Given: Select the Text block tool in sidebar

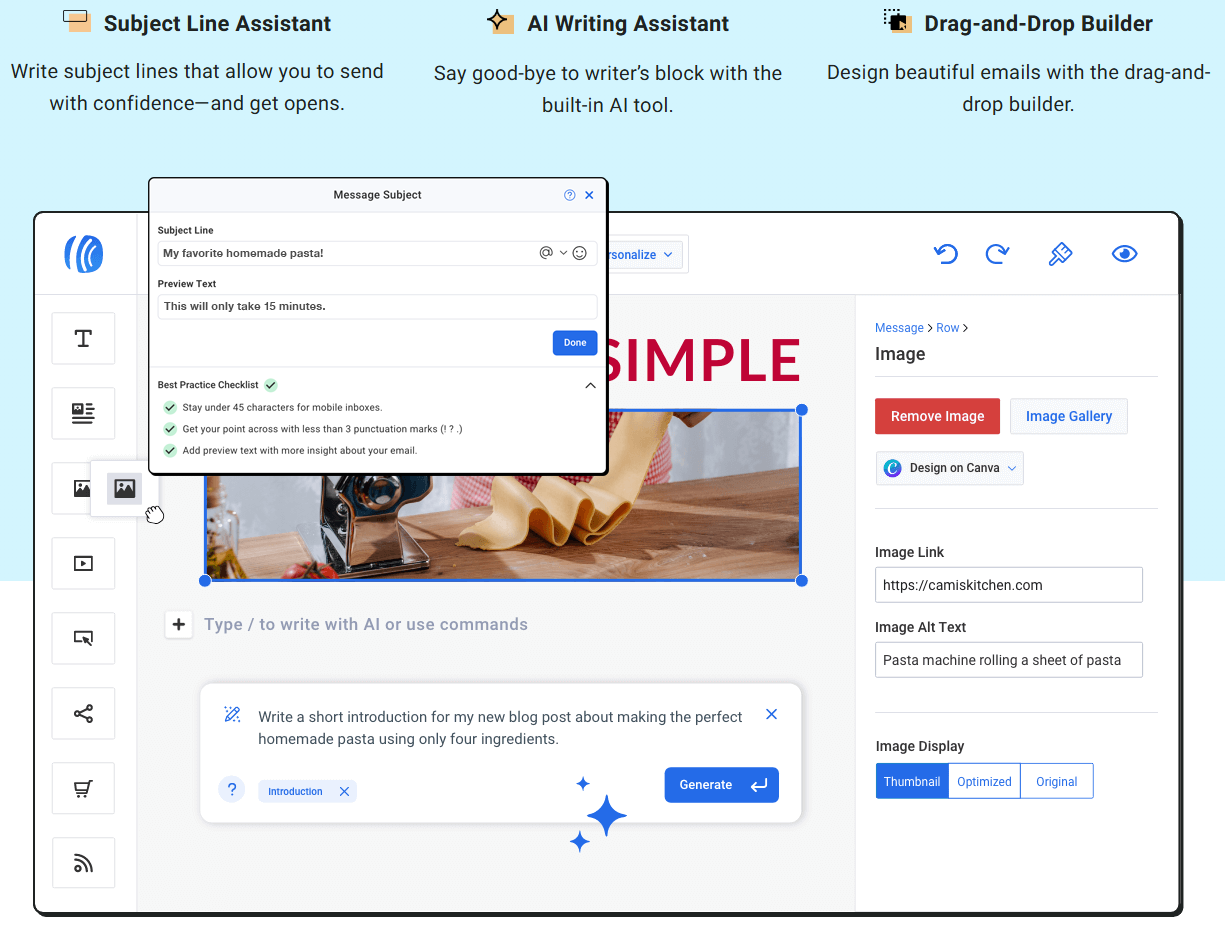Looking at the screenshot, I should 83,338.
